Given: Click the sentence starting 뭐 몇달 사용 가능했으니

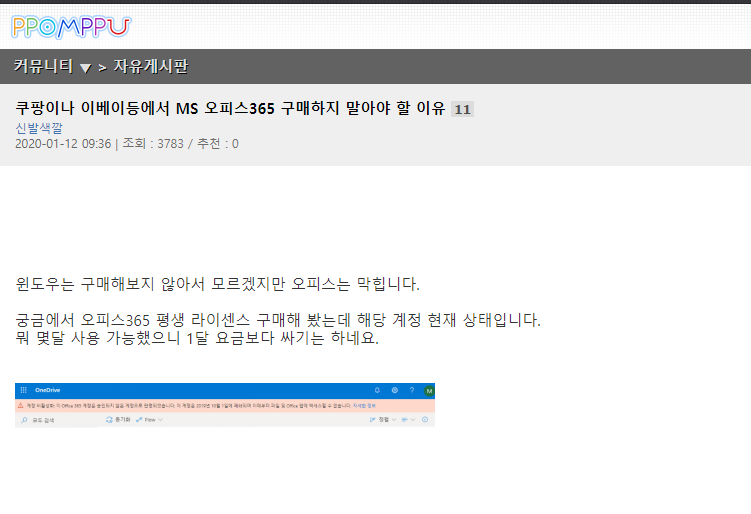Looking at the screenshot, I should pos(197,338).
